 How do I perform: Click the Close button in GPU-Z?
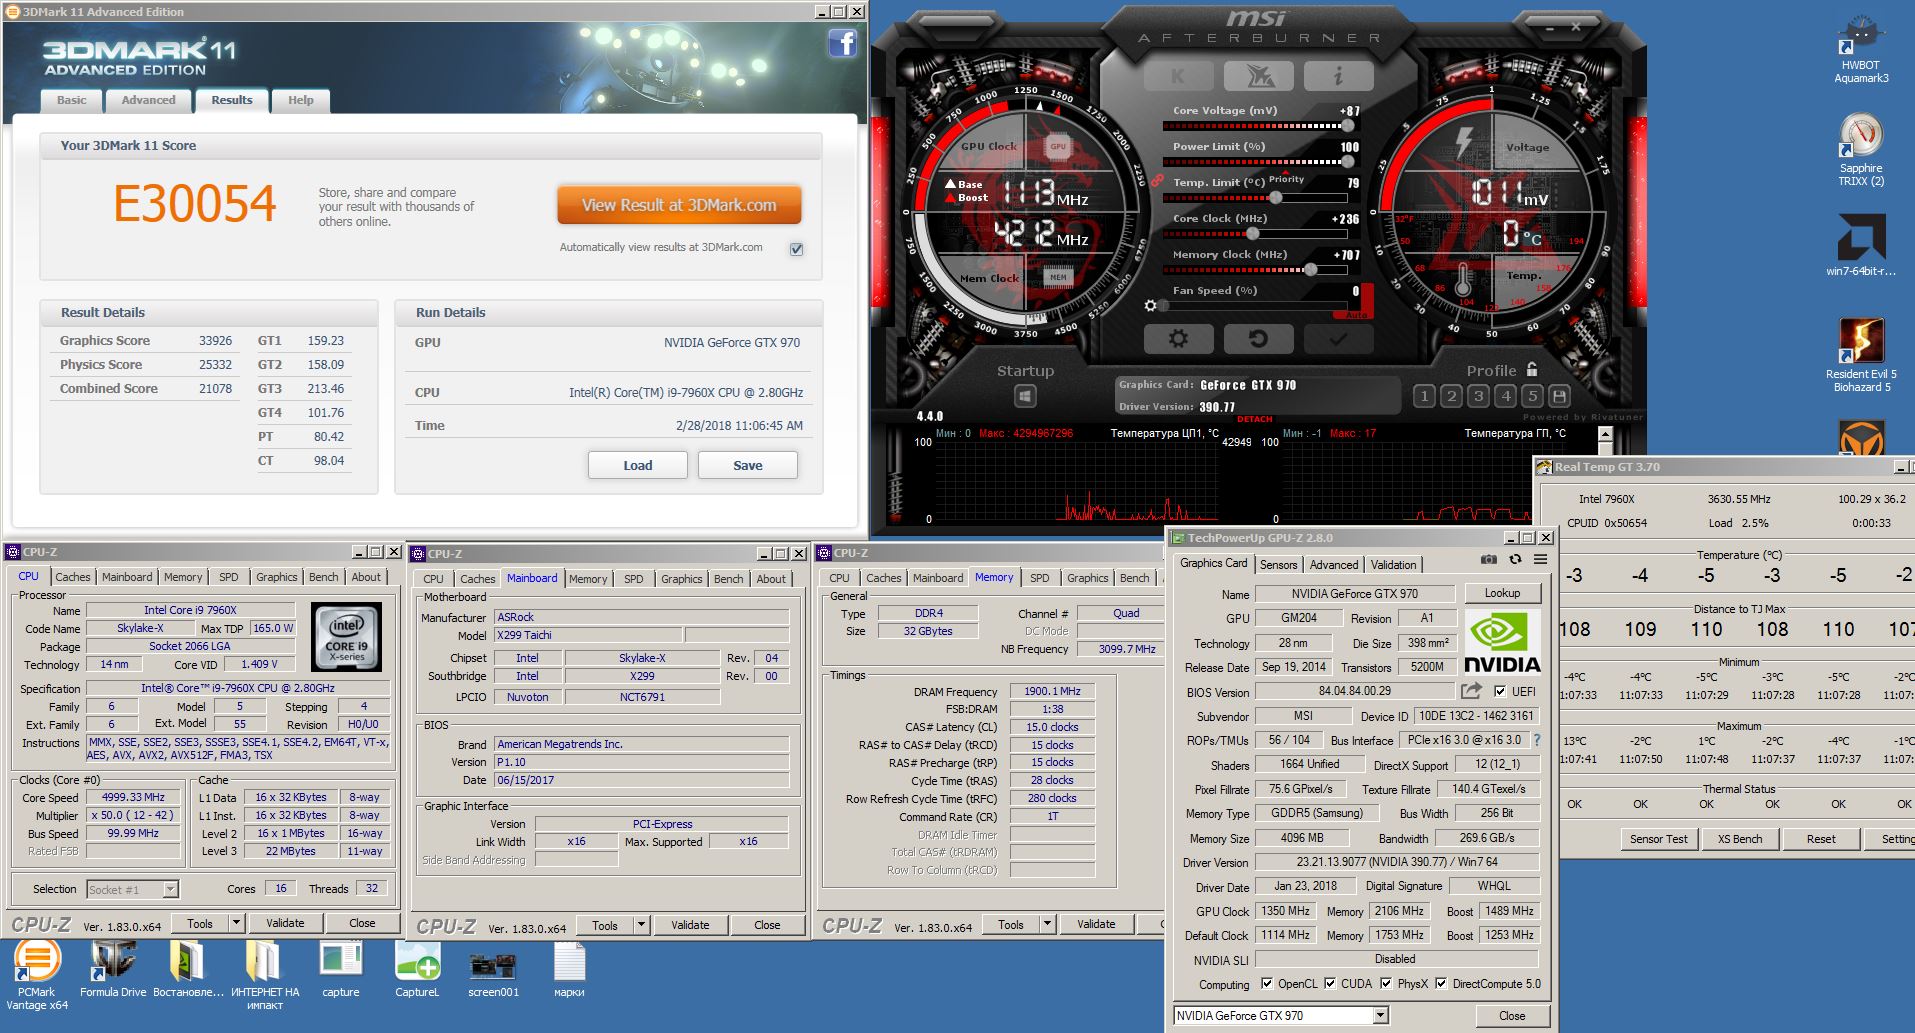pos(1512,1016)
